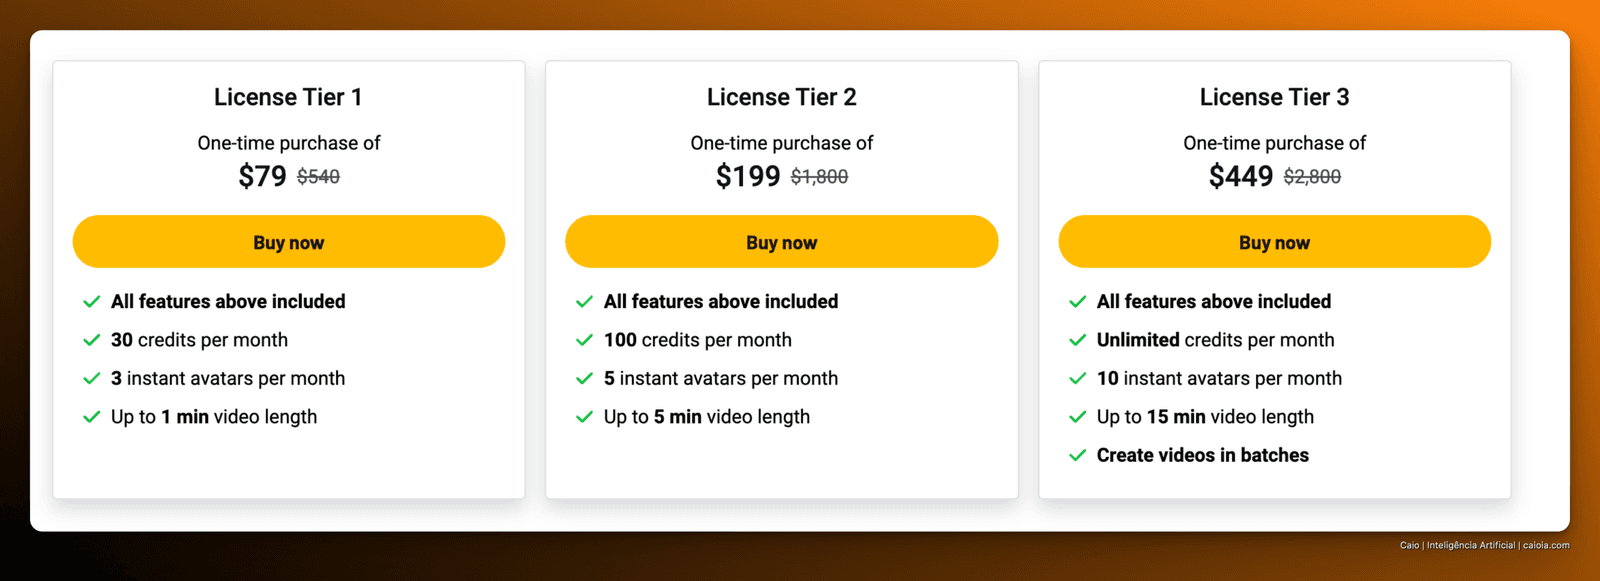Click Tier 1's All features above included text
Viewport: 1600px width, 581px height.
228,301
